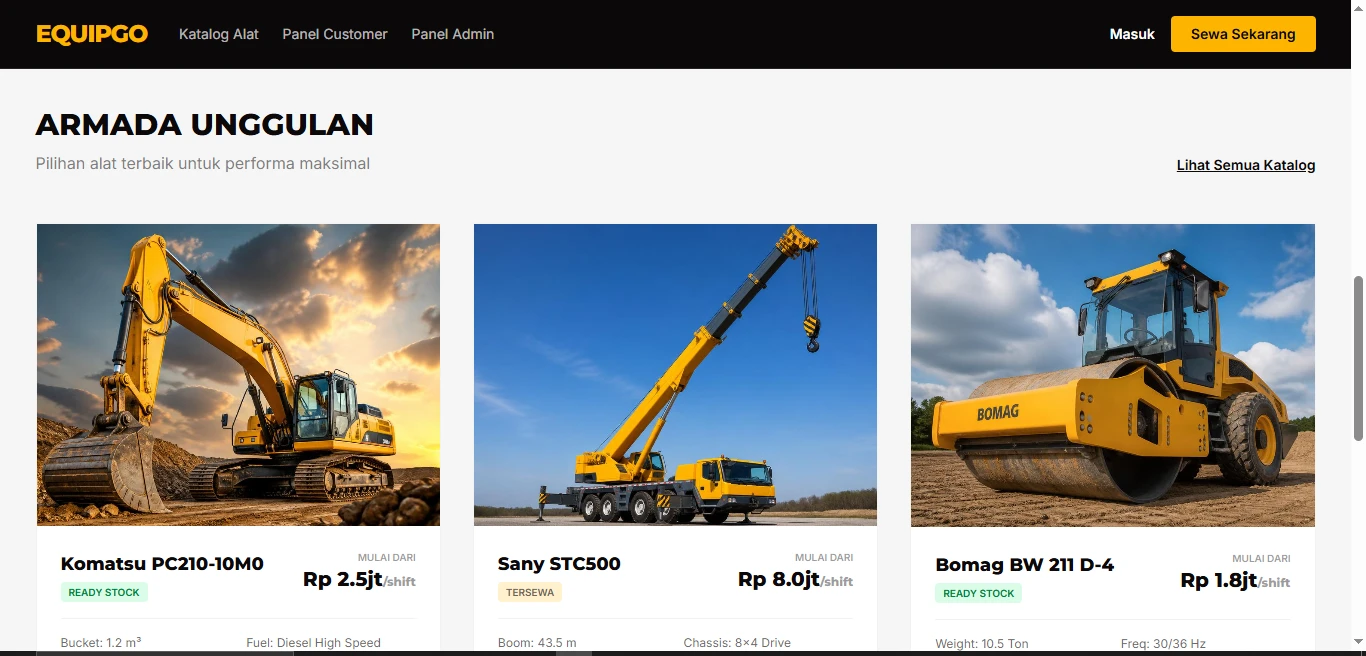Click the EQUIPGO logo
The width and height of the screenshot is (1366, 656).
[x=92, y=34]
